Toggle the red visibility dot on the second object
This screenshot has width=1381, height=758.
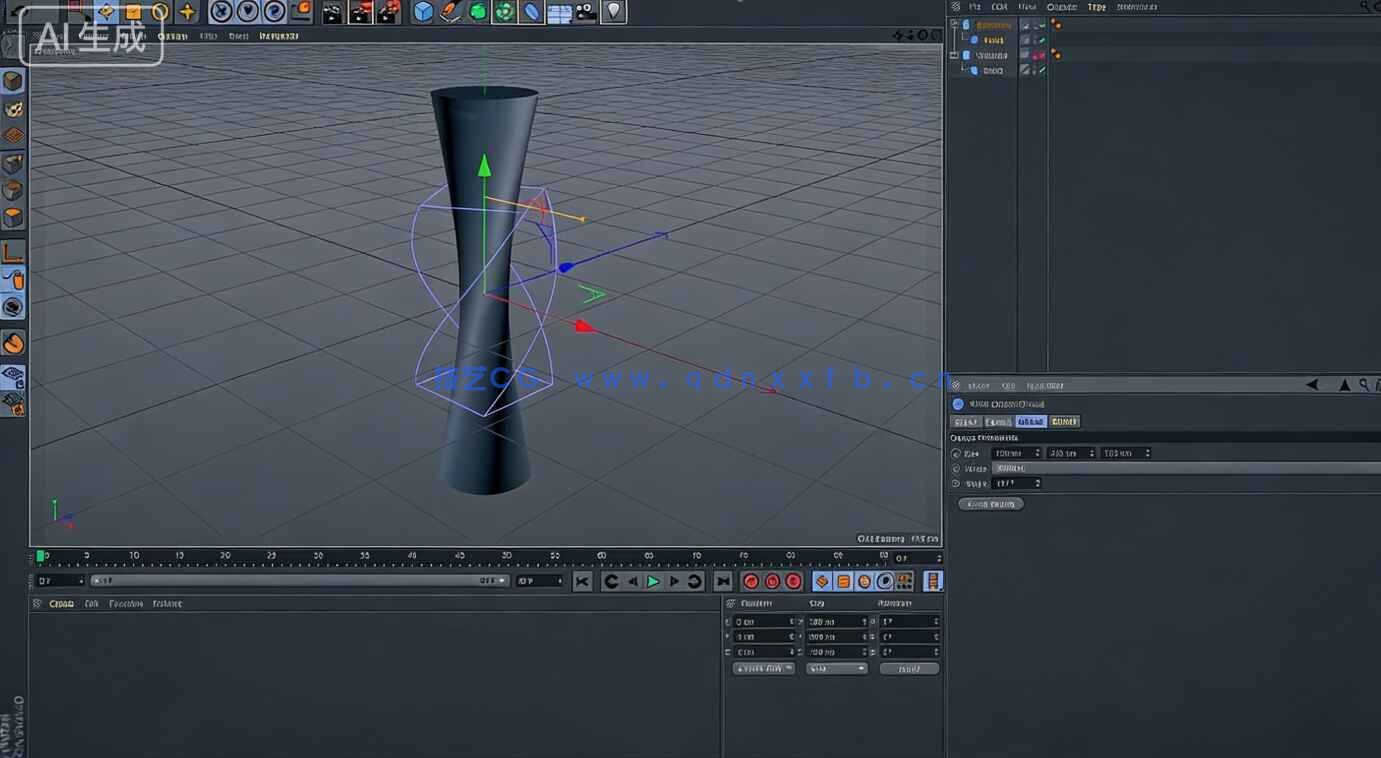click(x=1054, y=51)
